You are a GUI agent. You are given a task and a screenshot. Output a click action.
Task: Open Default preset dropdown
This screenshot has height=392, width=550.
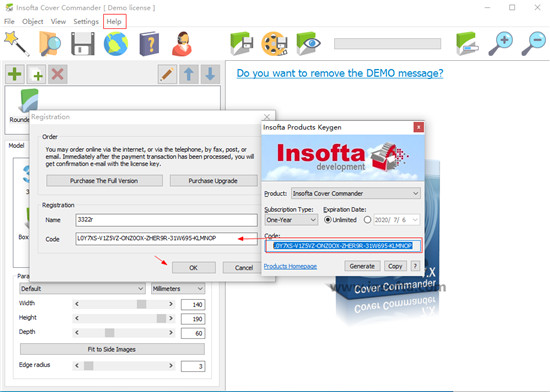coord(82,289)
